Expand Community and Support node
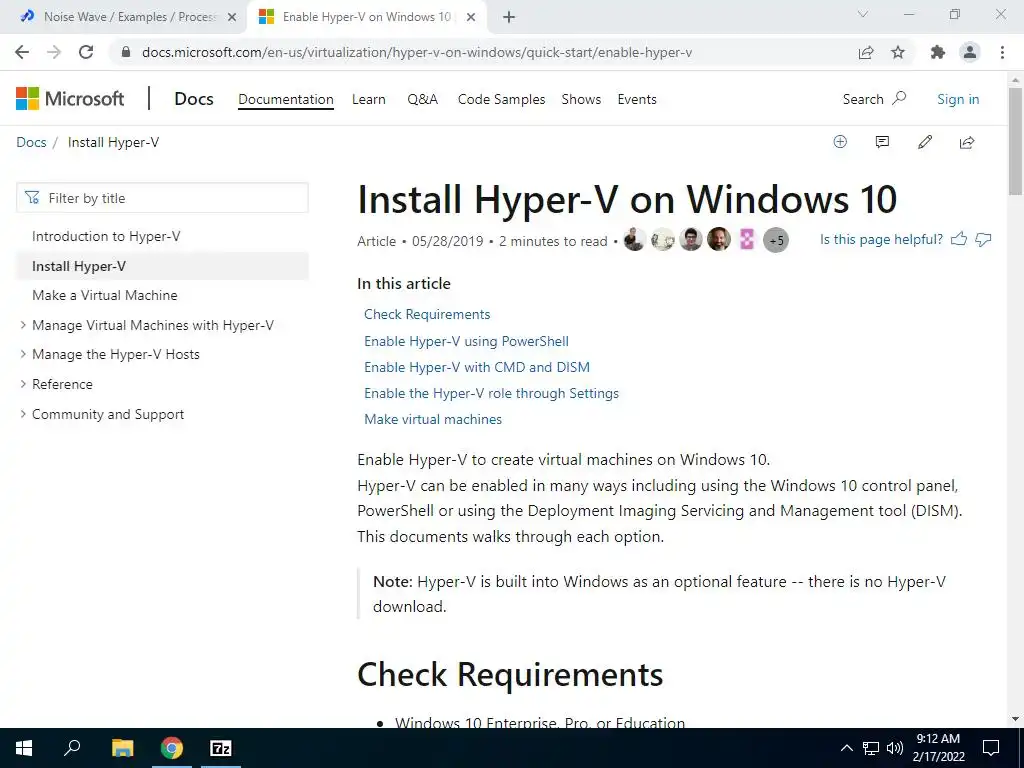 (x=23, y=414)
